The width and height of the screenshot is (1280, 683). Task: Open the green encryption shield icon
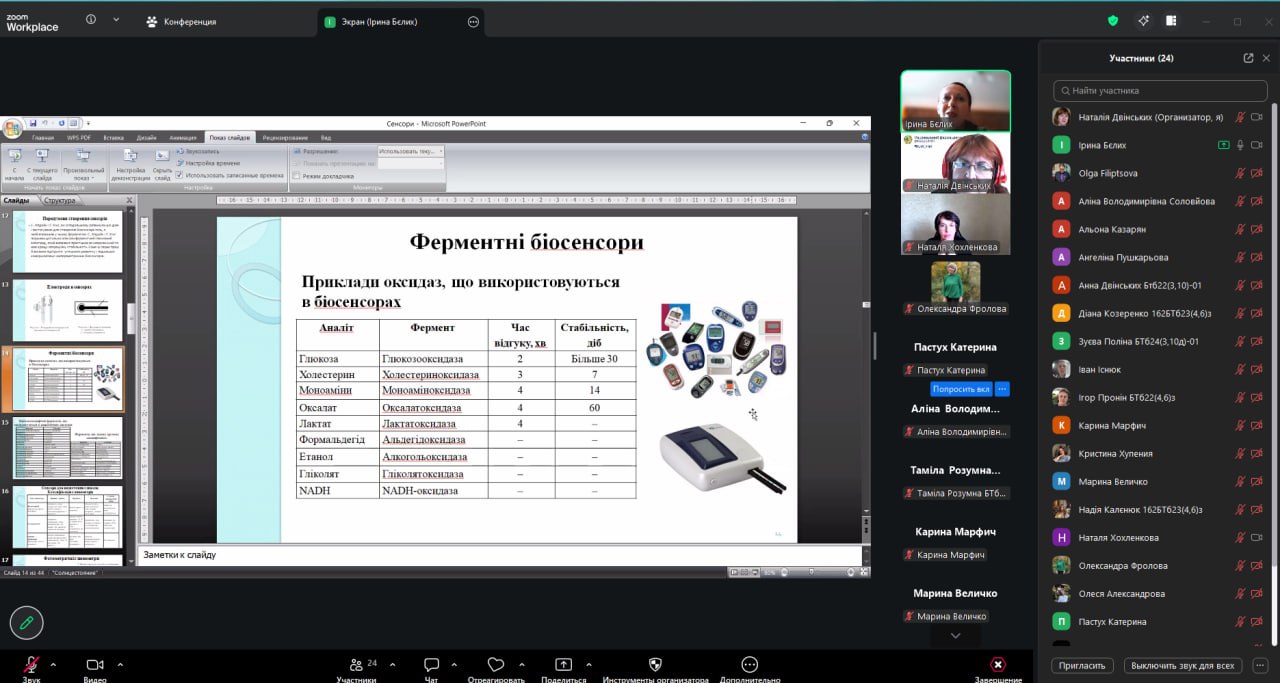point(1113,21)
